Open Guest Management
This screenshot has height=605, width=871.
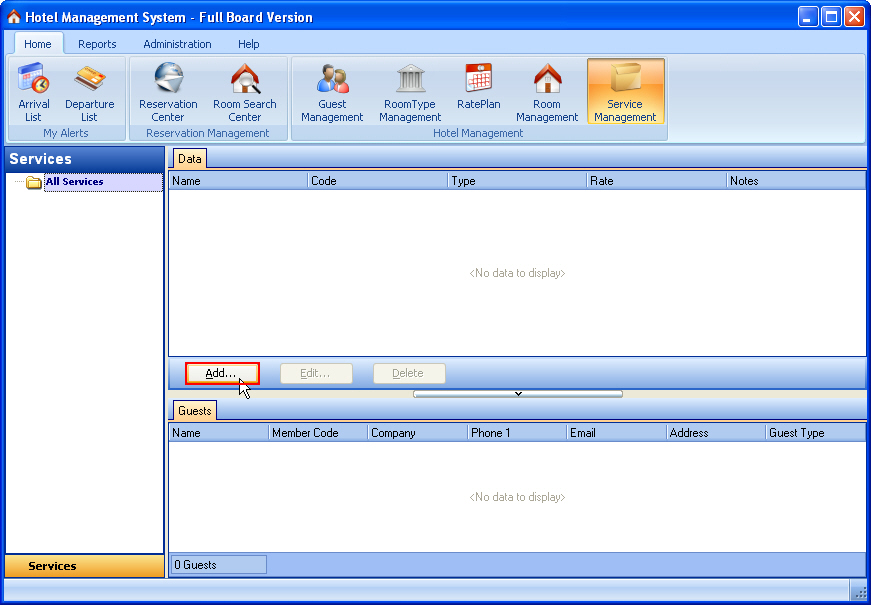click(x=332, y=92)
